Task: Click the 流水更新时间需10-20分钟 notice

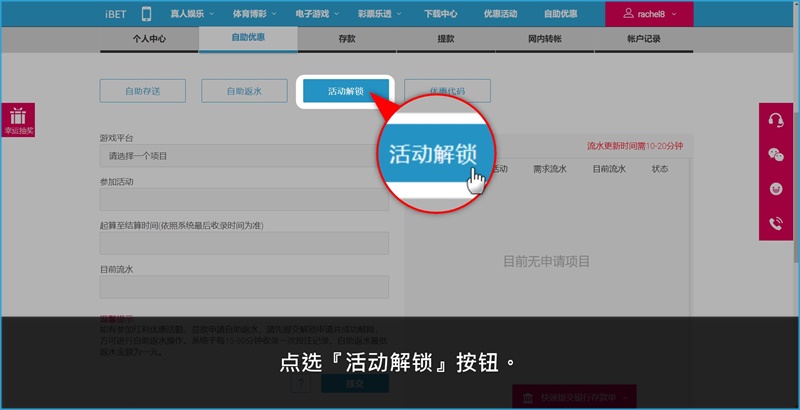Action: [x=635, y=146]
